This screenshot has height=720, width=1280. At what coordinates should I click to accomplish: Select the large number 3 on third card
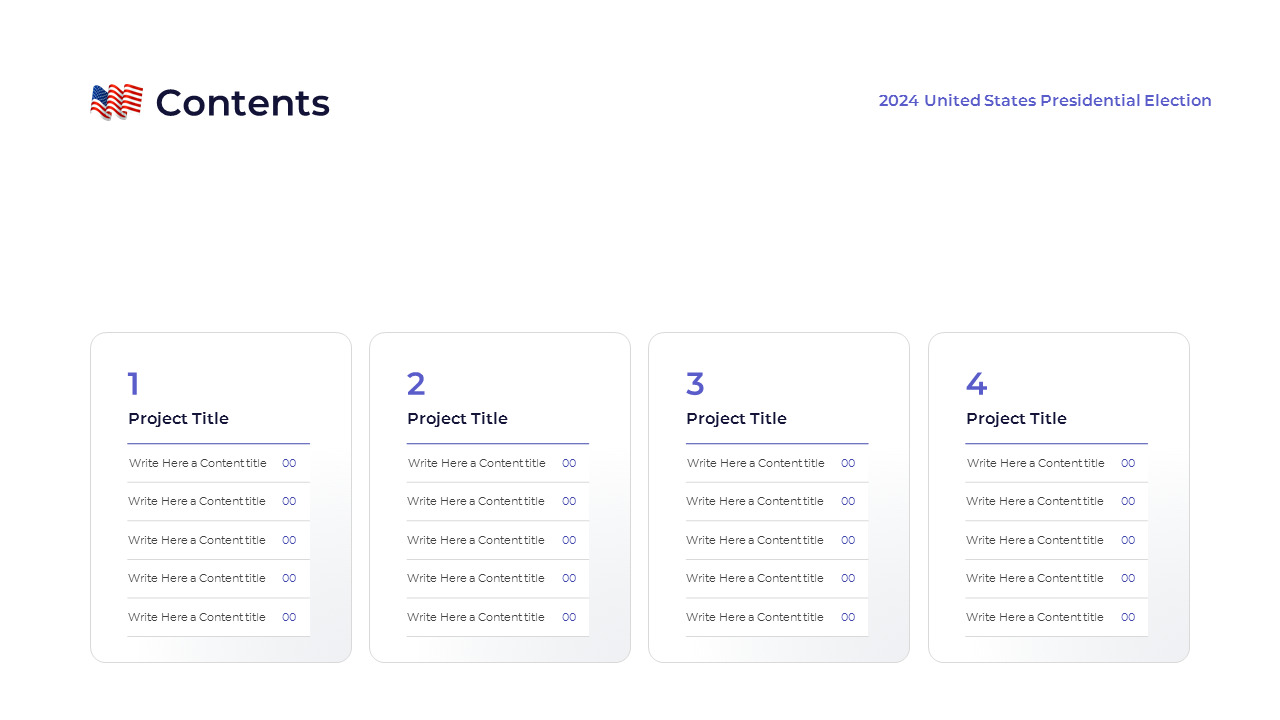[x=695, y=384]
